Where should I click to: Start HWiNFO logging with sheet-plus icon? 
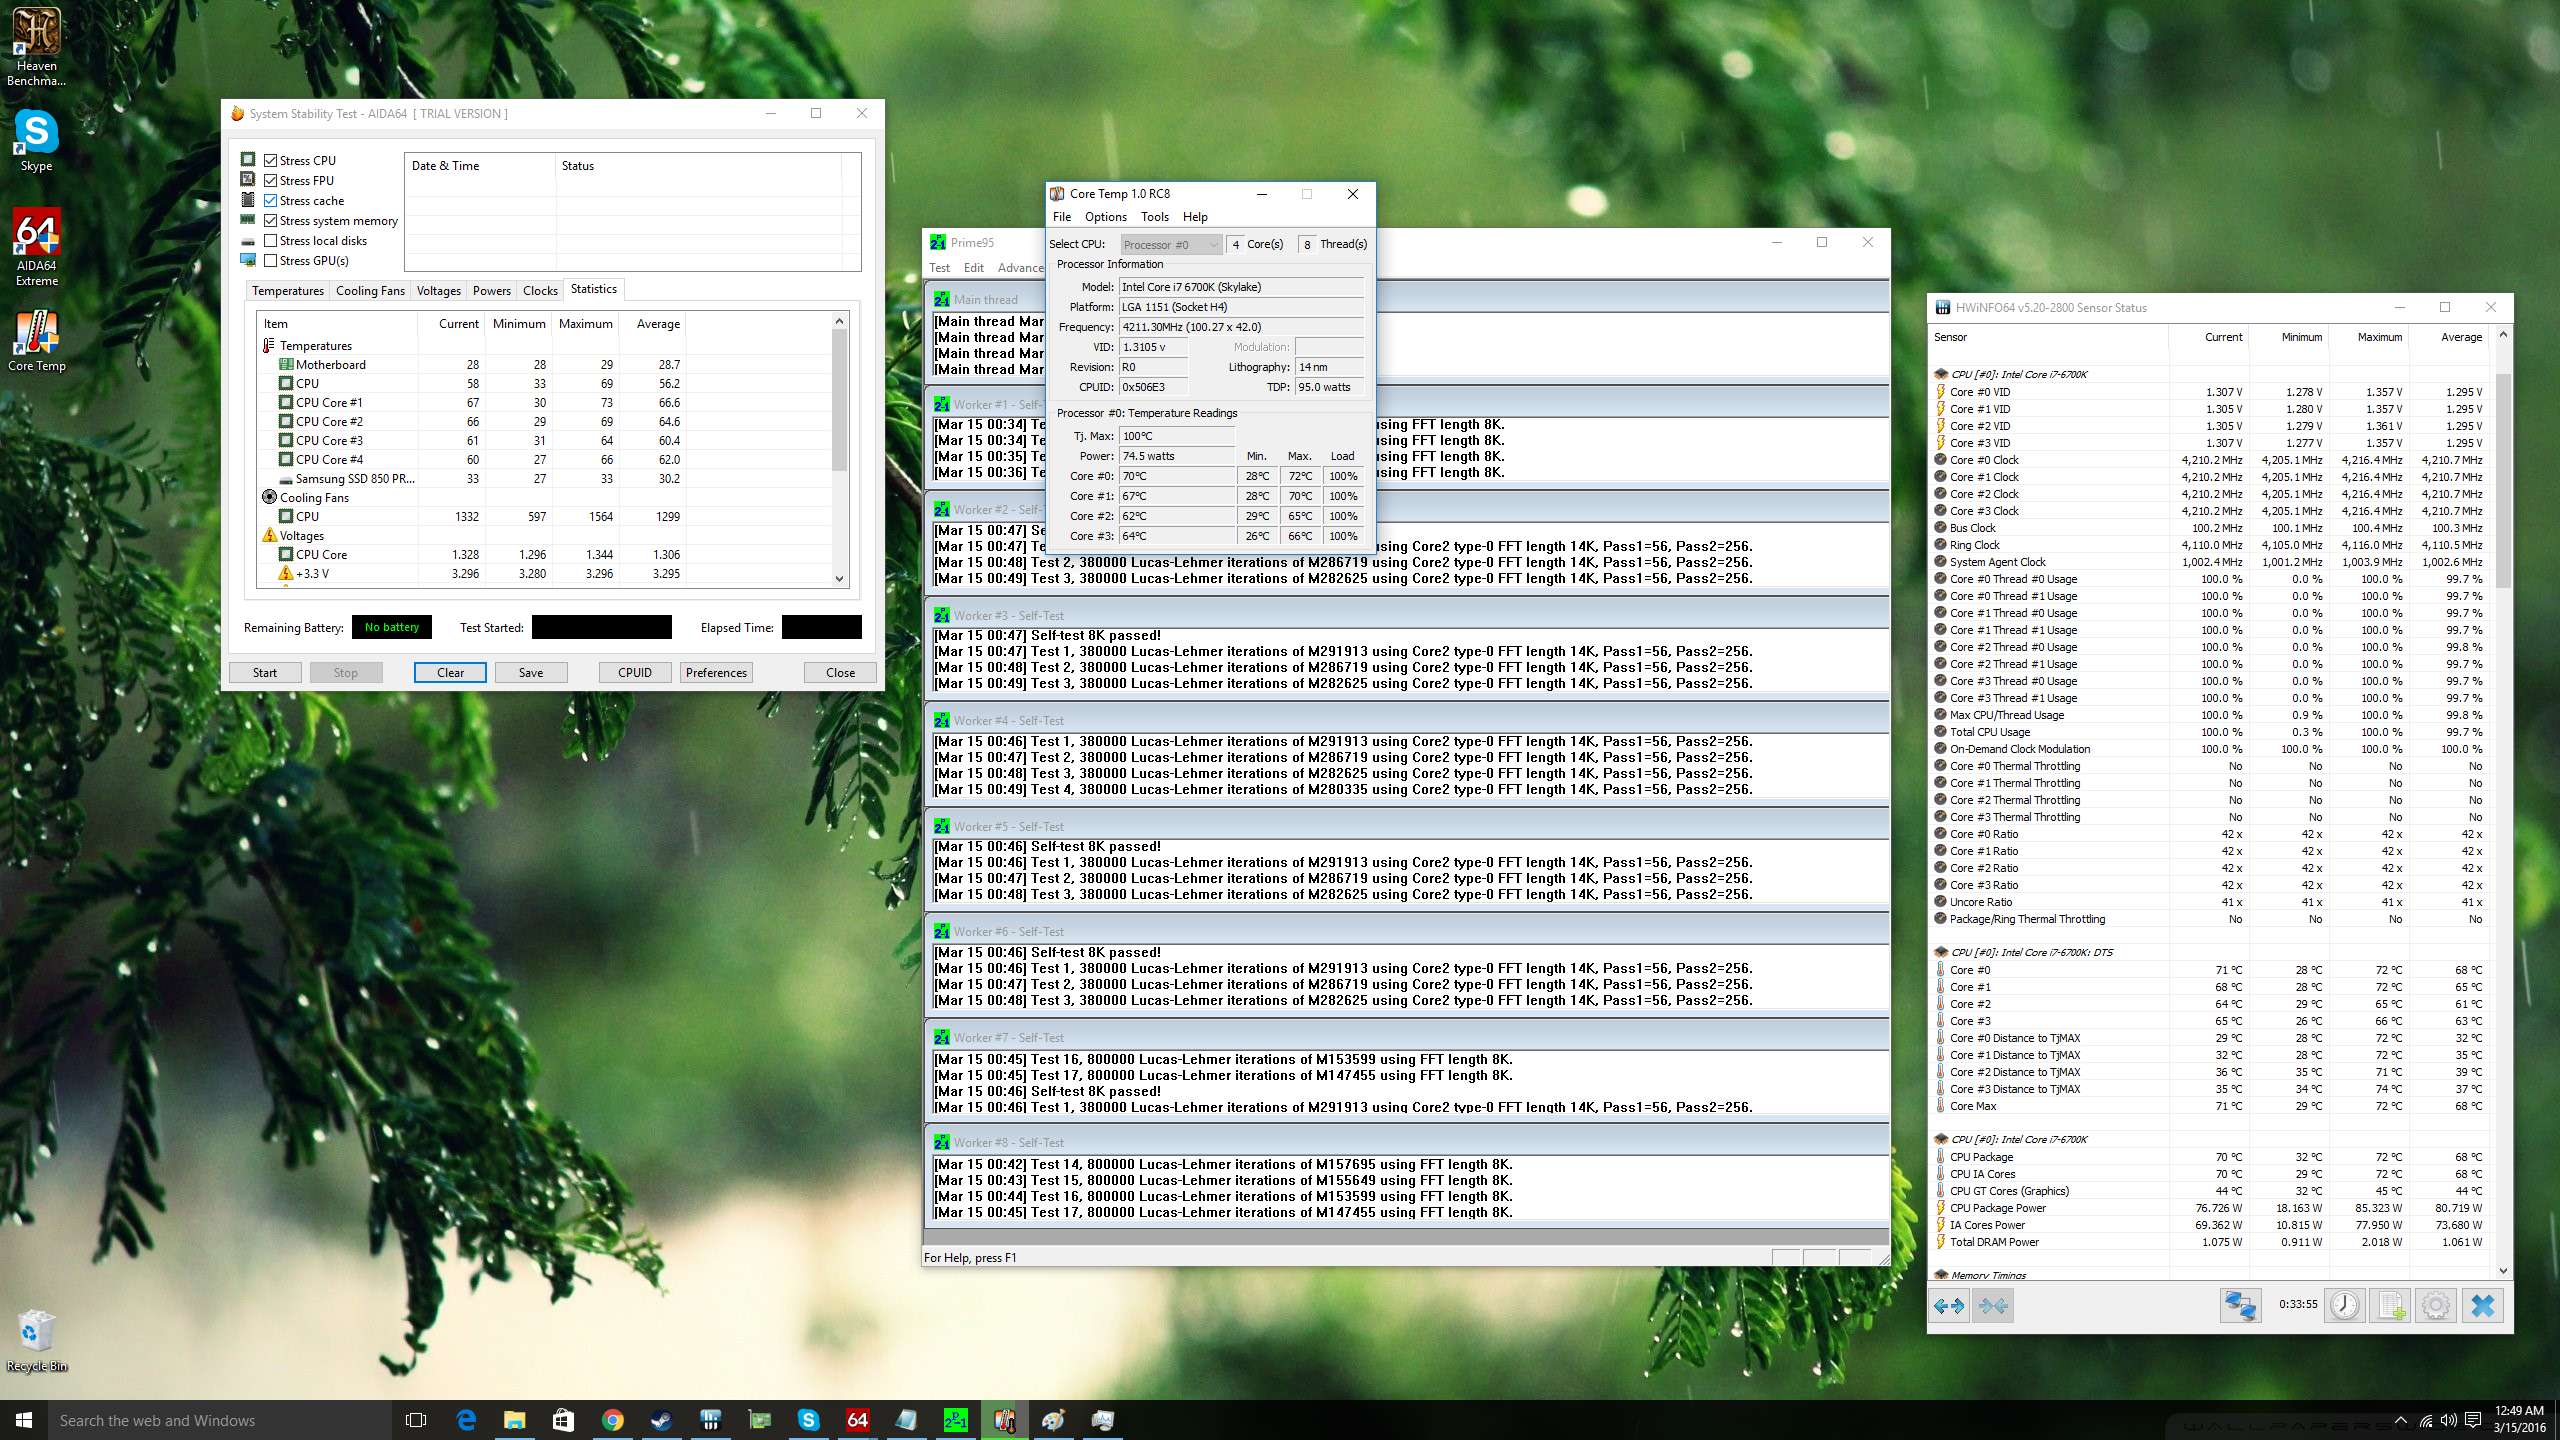[2391, 1306]
